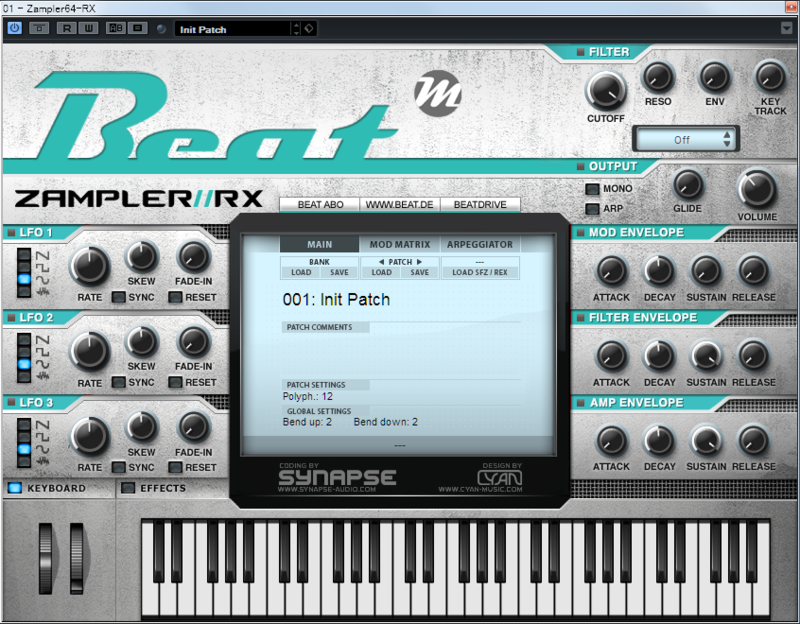Click the LFO 2 RATE knob
Image resolution: width=800 pixels, height=624 pixels.
click(89, 351)
